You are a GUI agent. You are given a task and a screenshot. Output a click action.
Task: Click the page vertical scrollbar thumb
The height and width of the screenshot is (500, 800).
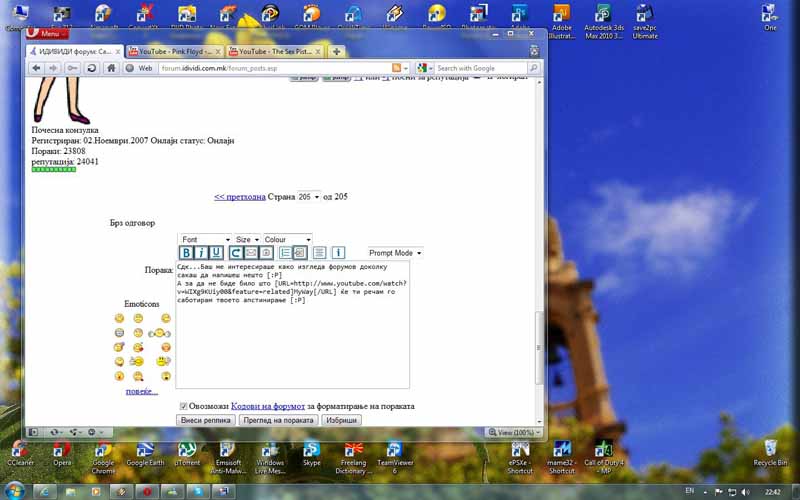click(538, 347)
